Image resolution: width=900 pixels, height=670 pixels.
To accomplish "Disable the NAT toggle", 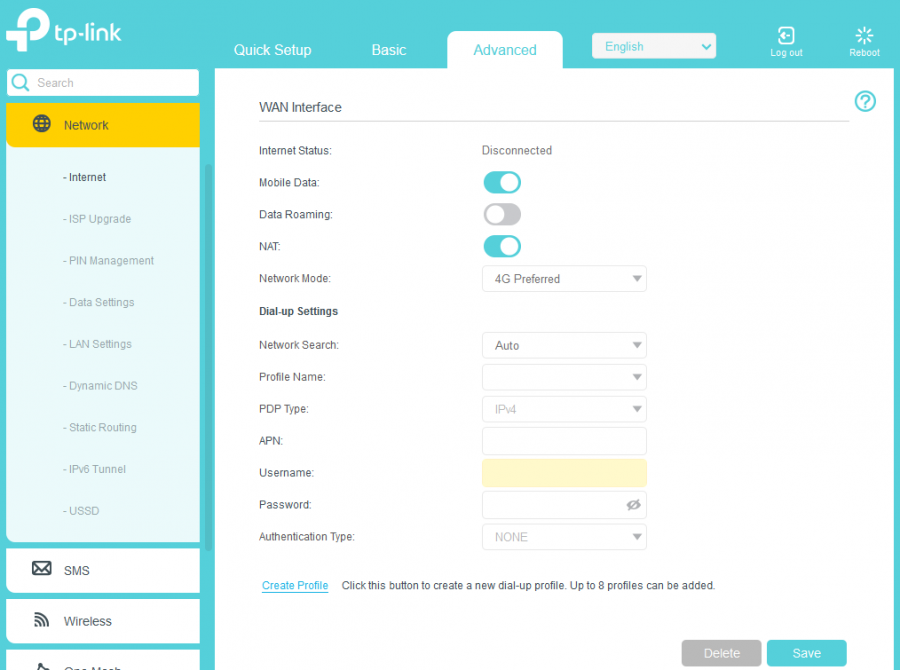I will pyautogui.click(x=502, y=246).
